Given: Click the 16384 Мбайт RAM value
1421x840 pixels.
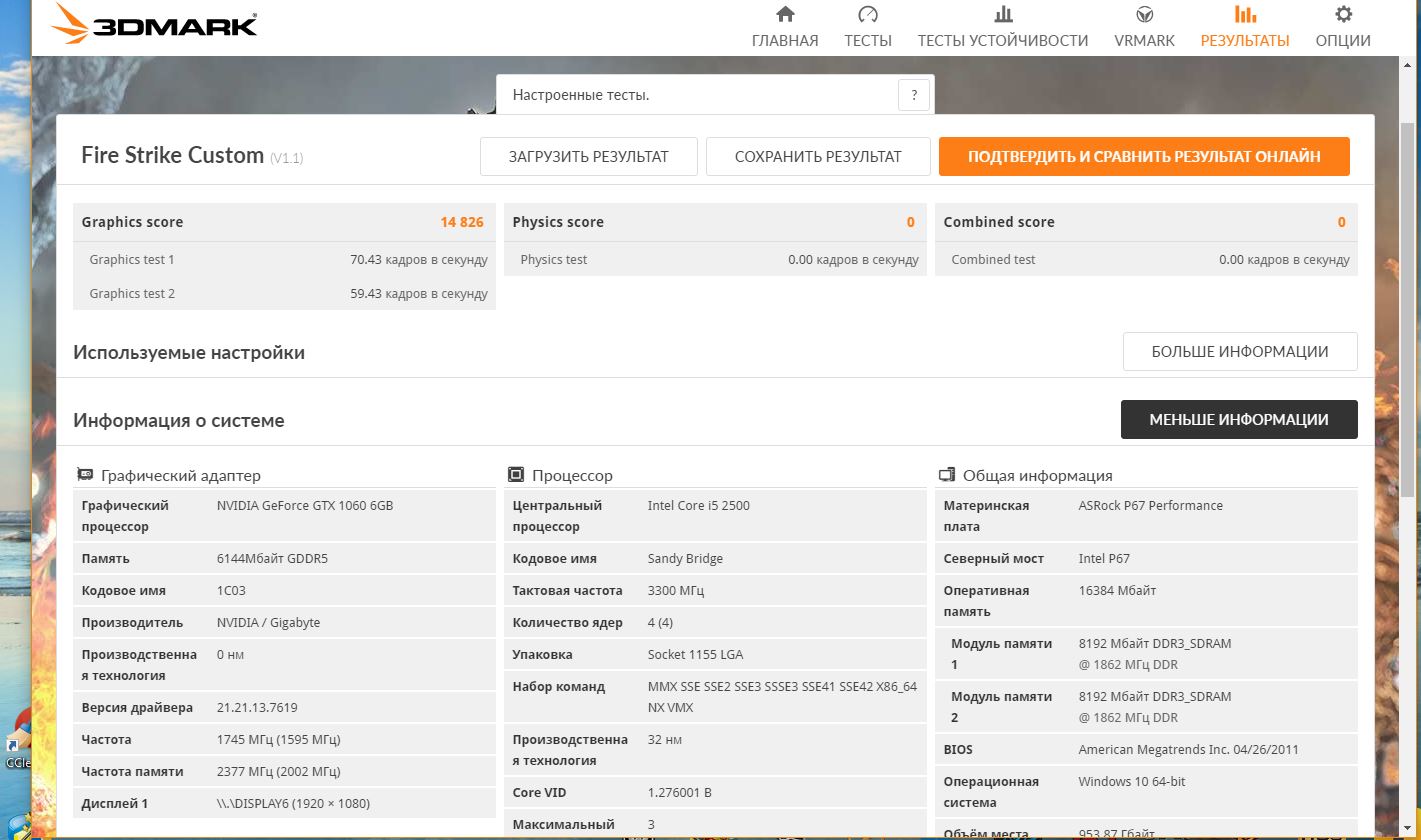Looking at the screenshot, I should 1117,590.
